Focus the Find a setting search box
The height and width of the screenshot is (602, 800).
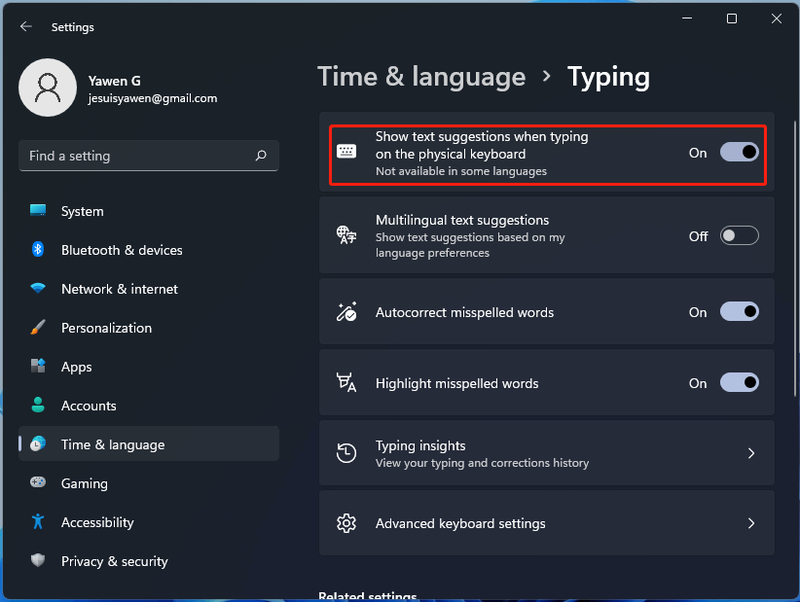148,156
